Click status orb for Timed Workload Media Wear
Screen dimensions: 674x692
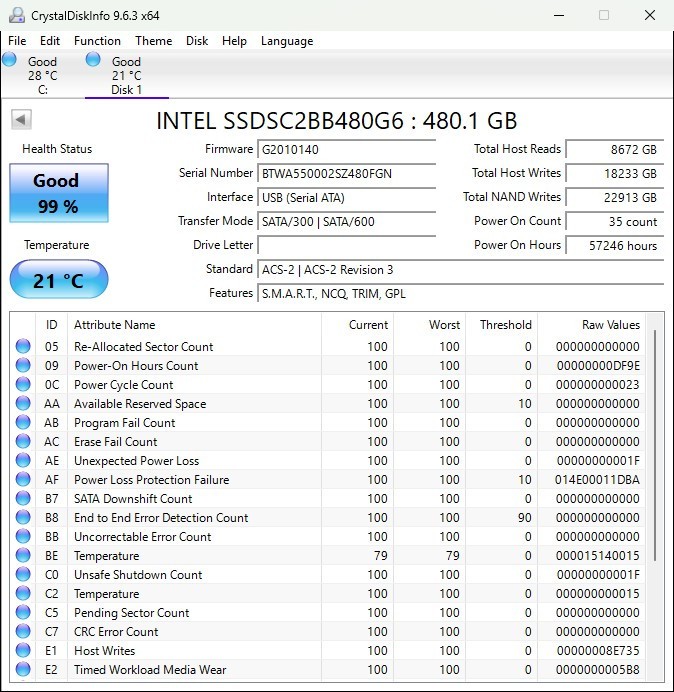point(23,669)
